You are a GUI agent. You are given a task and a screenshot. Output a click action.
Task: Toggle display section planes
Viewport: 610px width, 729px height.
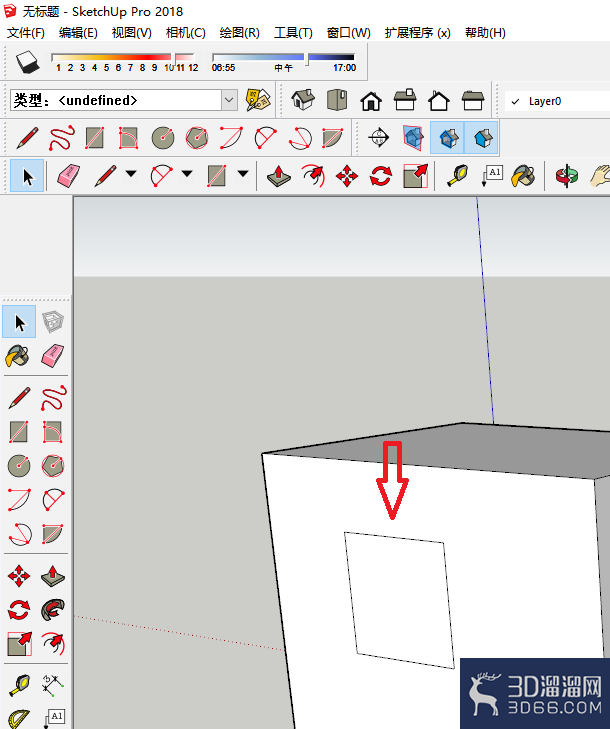pos(413,138)
